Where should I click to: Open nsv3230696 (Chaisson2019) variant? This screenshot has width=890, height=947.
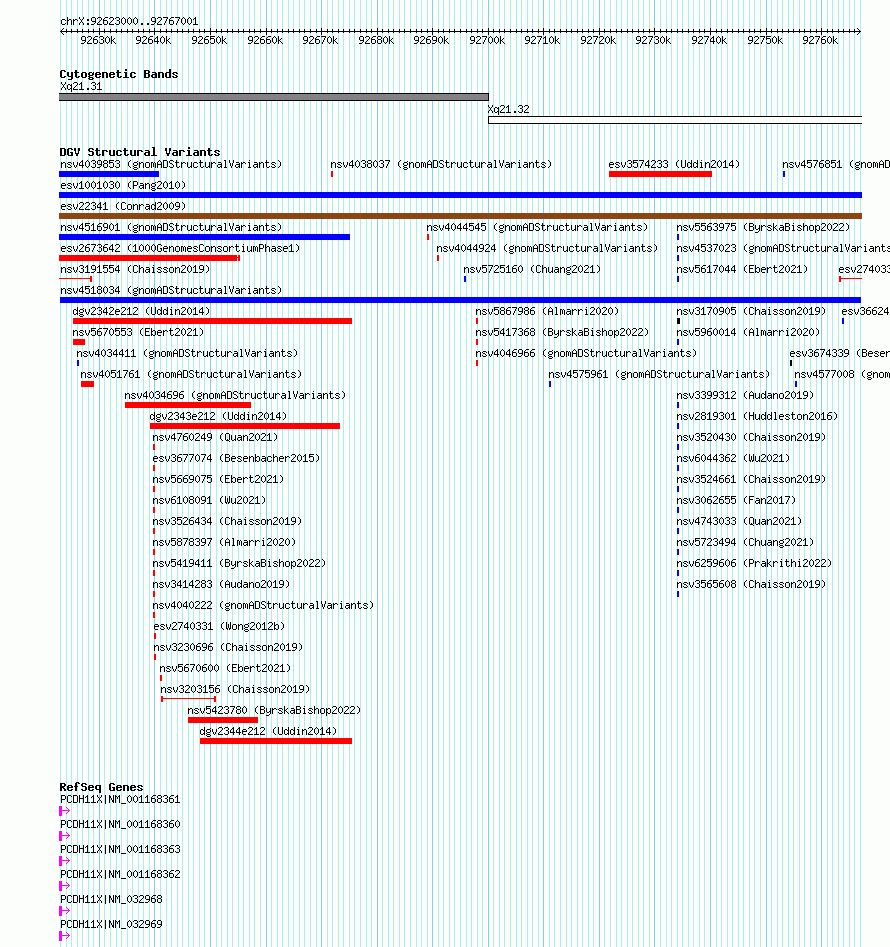point(228,647)
